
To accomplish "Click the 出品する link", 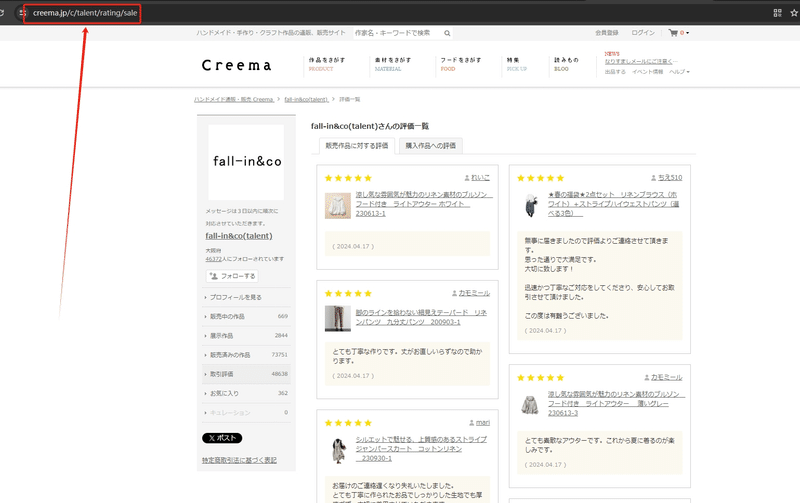I will pyautogui.click(x=615, y=72).
